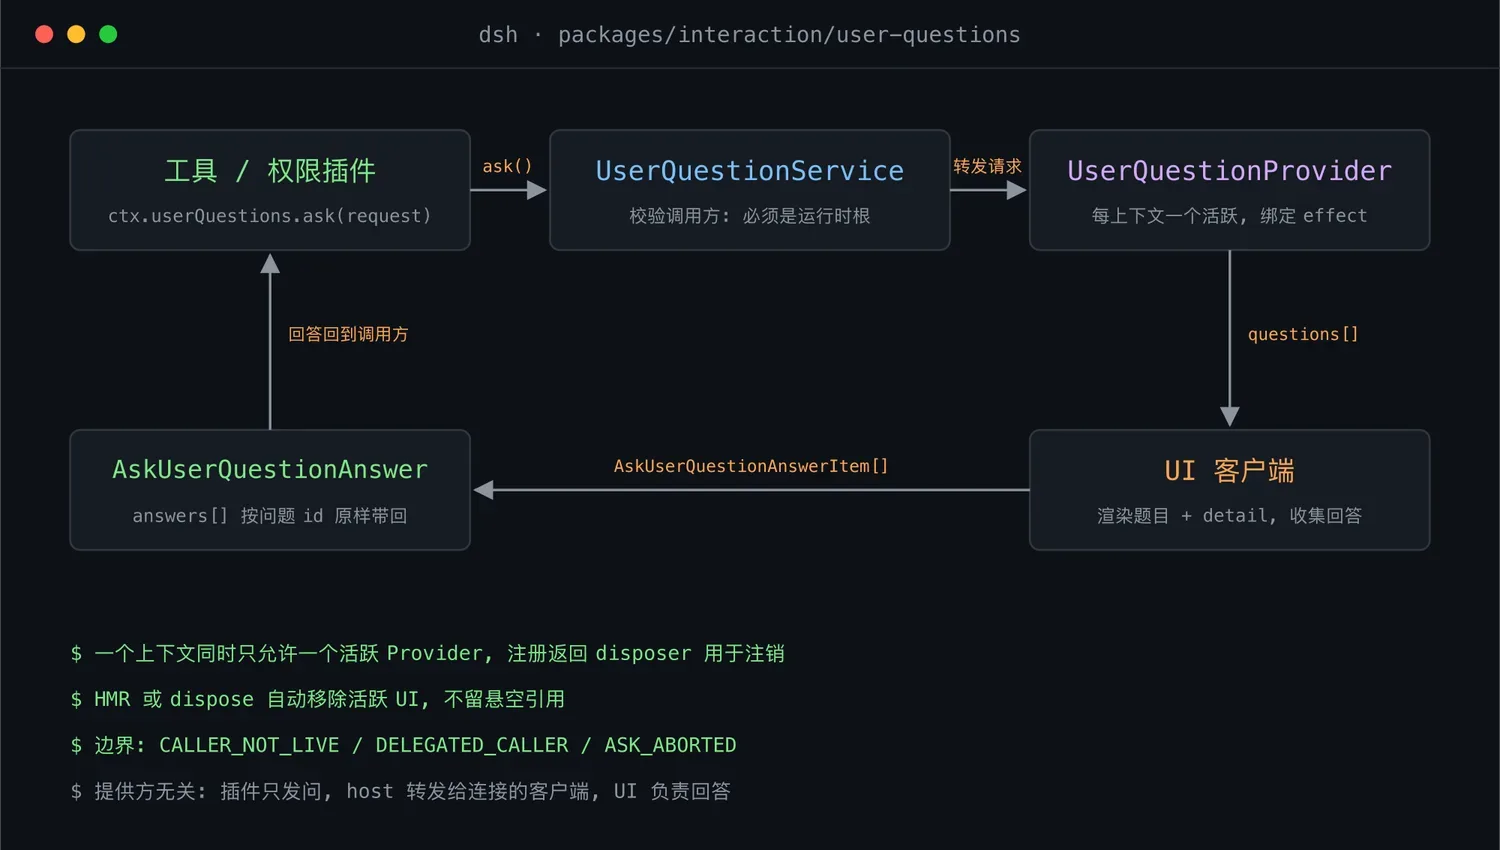This screenshot has width=1500, height=850.
Task: Select the 'UserQuestionService' heading
Action: tap(750, 171)
